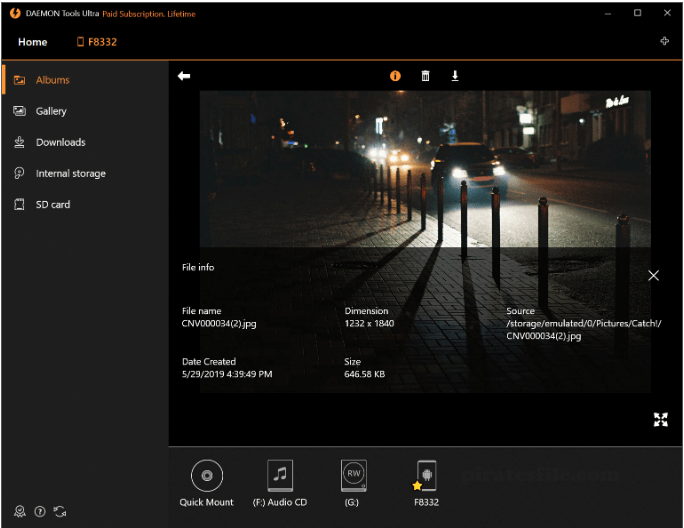Click the source path /storage/emulated/0/Pictures/Catch!/
Viewport: 684px width, 528px height.
point(584,323)
